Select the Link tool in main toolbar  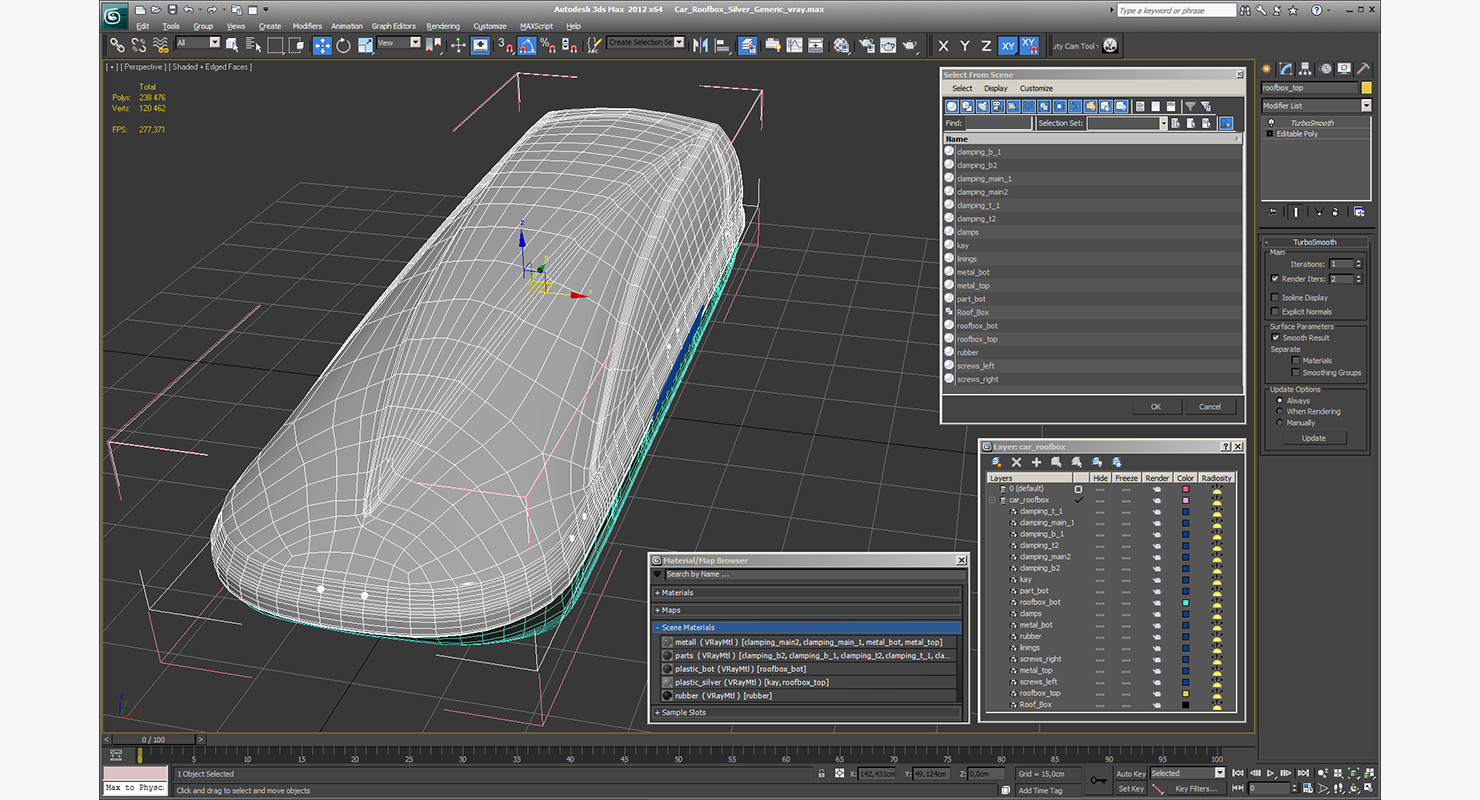click(117, 45)
